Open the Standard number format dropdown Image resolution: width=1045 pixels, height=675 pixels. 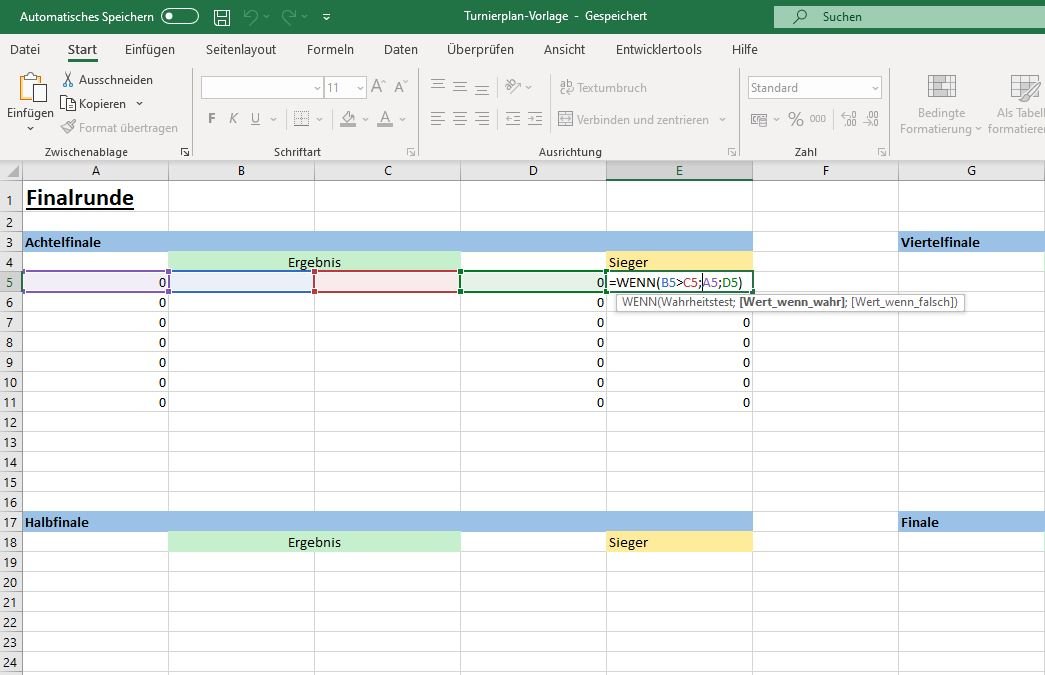pyautogui.click(x=875, y=88)
